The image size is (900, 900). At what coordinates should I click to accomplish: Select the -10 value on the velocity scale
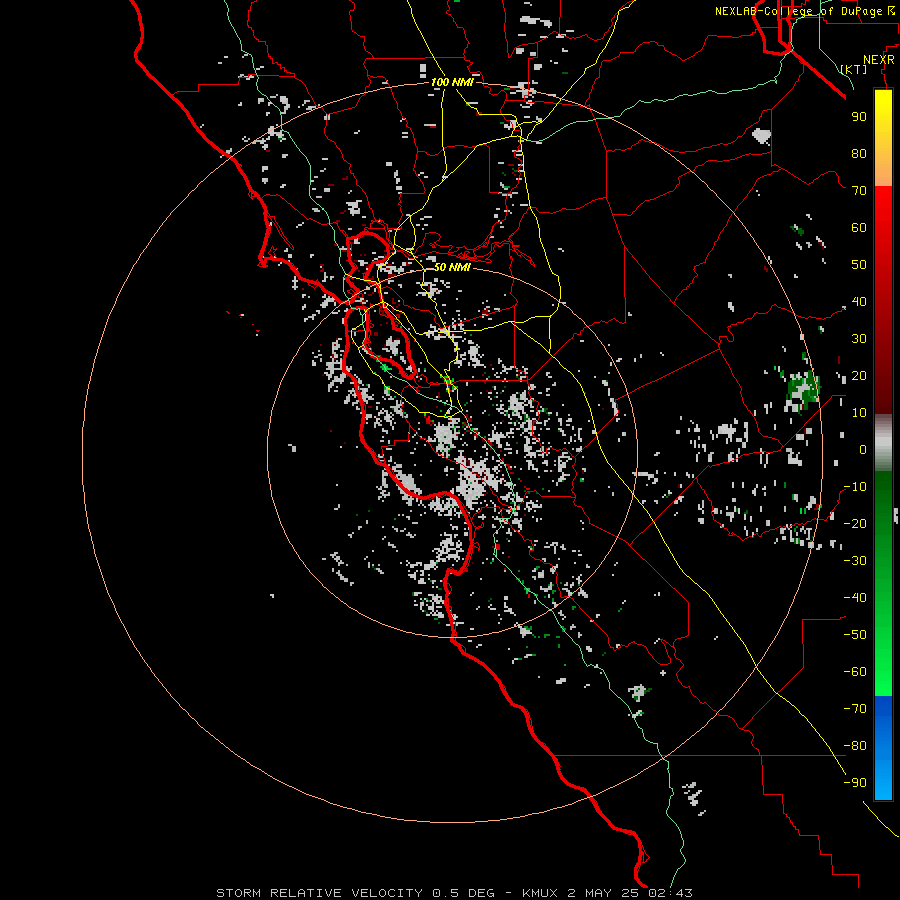855,487
